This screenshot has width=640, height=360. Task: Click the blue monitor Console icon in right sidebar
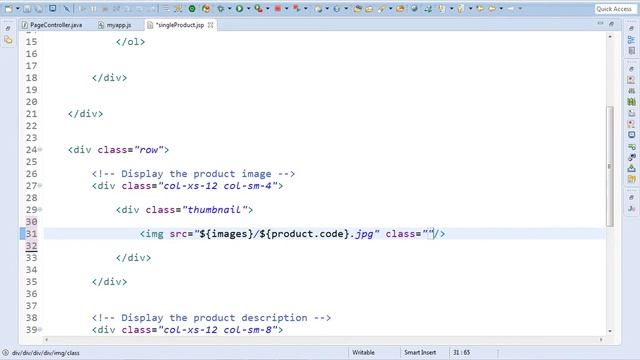[631, 135]
